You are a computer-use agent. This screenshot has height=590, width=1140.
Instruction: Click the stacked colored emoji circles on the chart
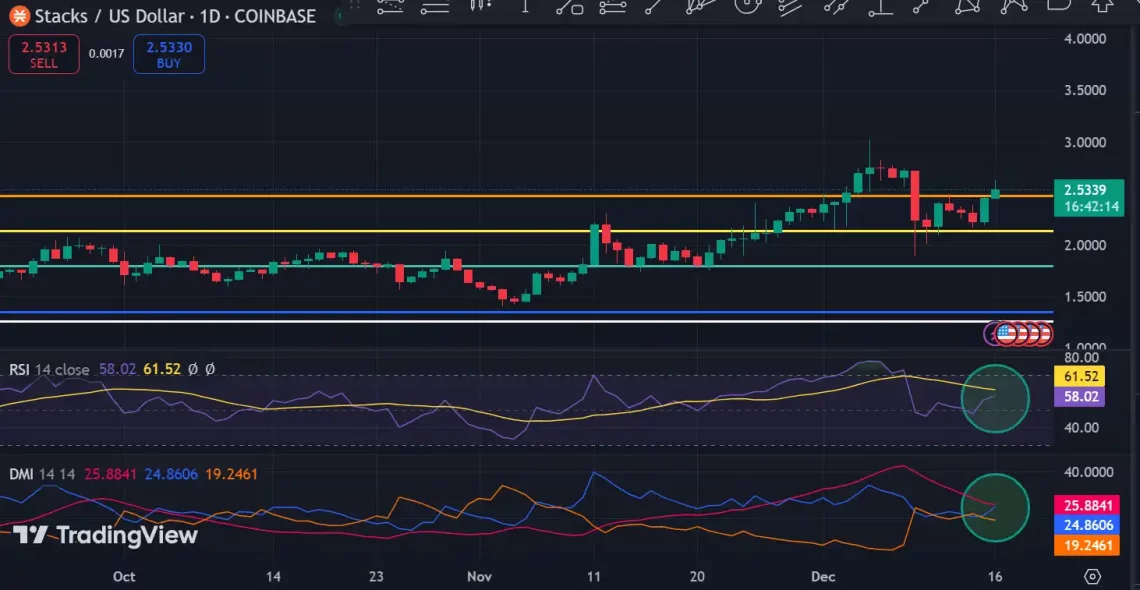coord(1020,333)
